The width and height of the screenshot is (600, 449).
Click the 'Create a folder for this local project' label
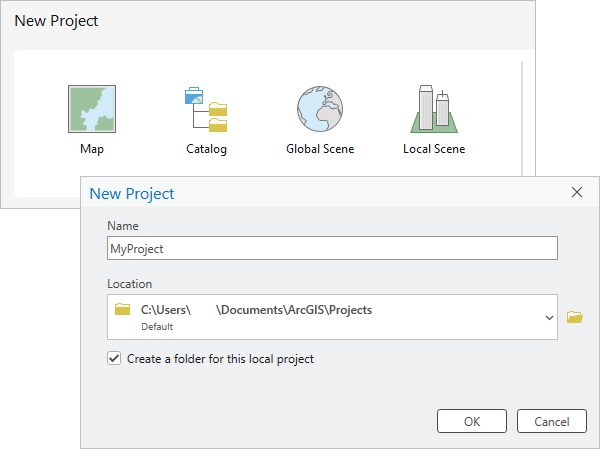[x=220, y=358]
